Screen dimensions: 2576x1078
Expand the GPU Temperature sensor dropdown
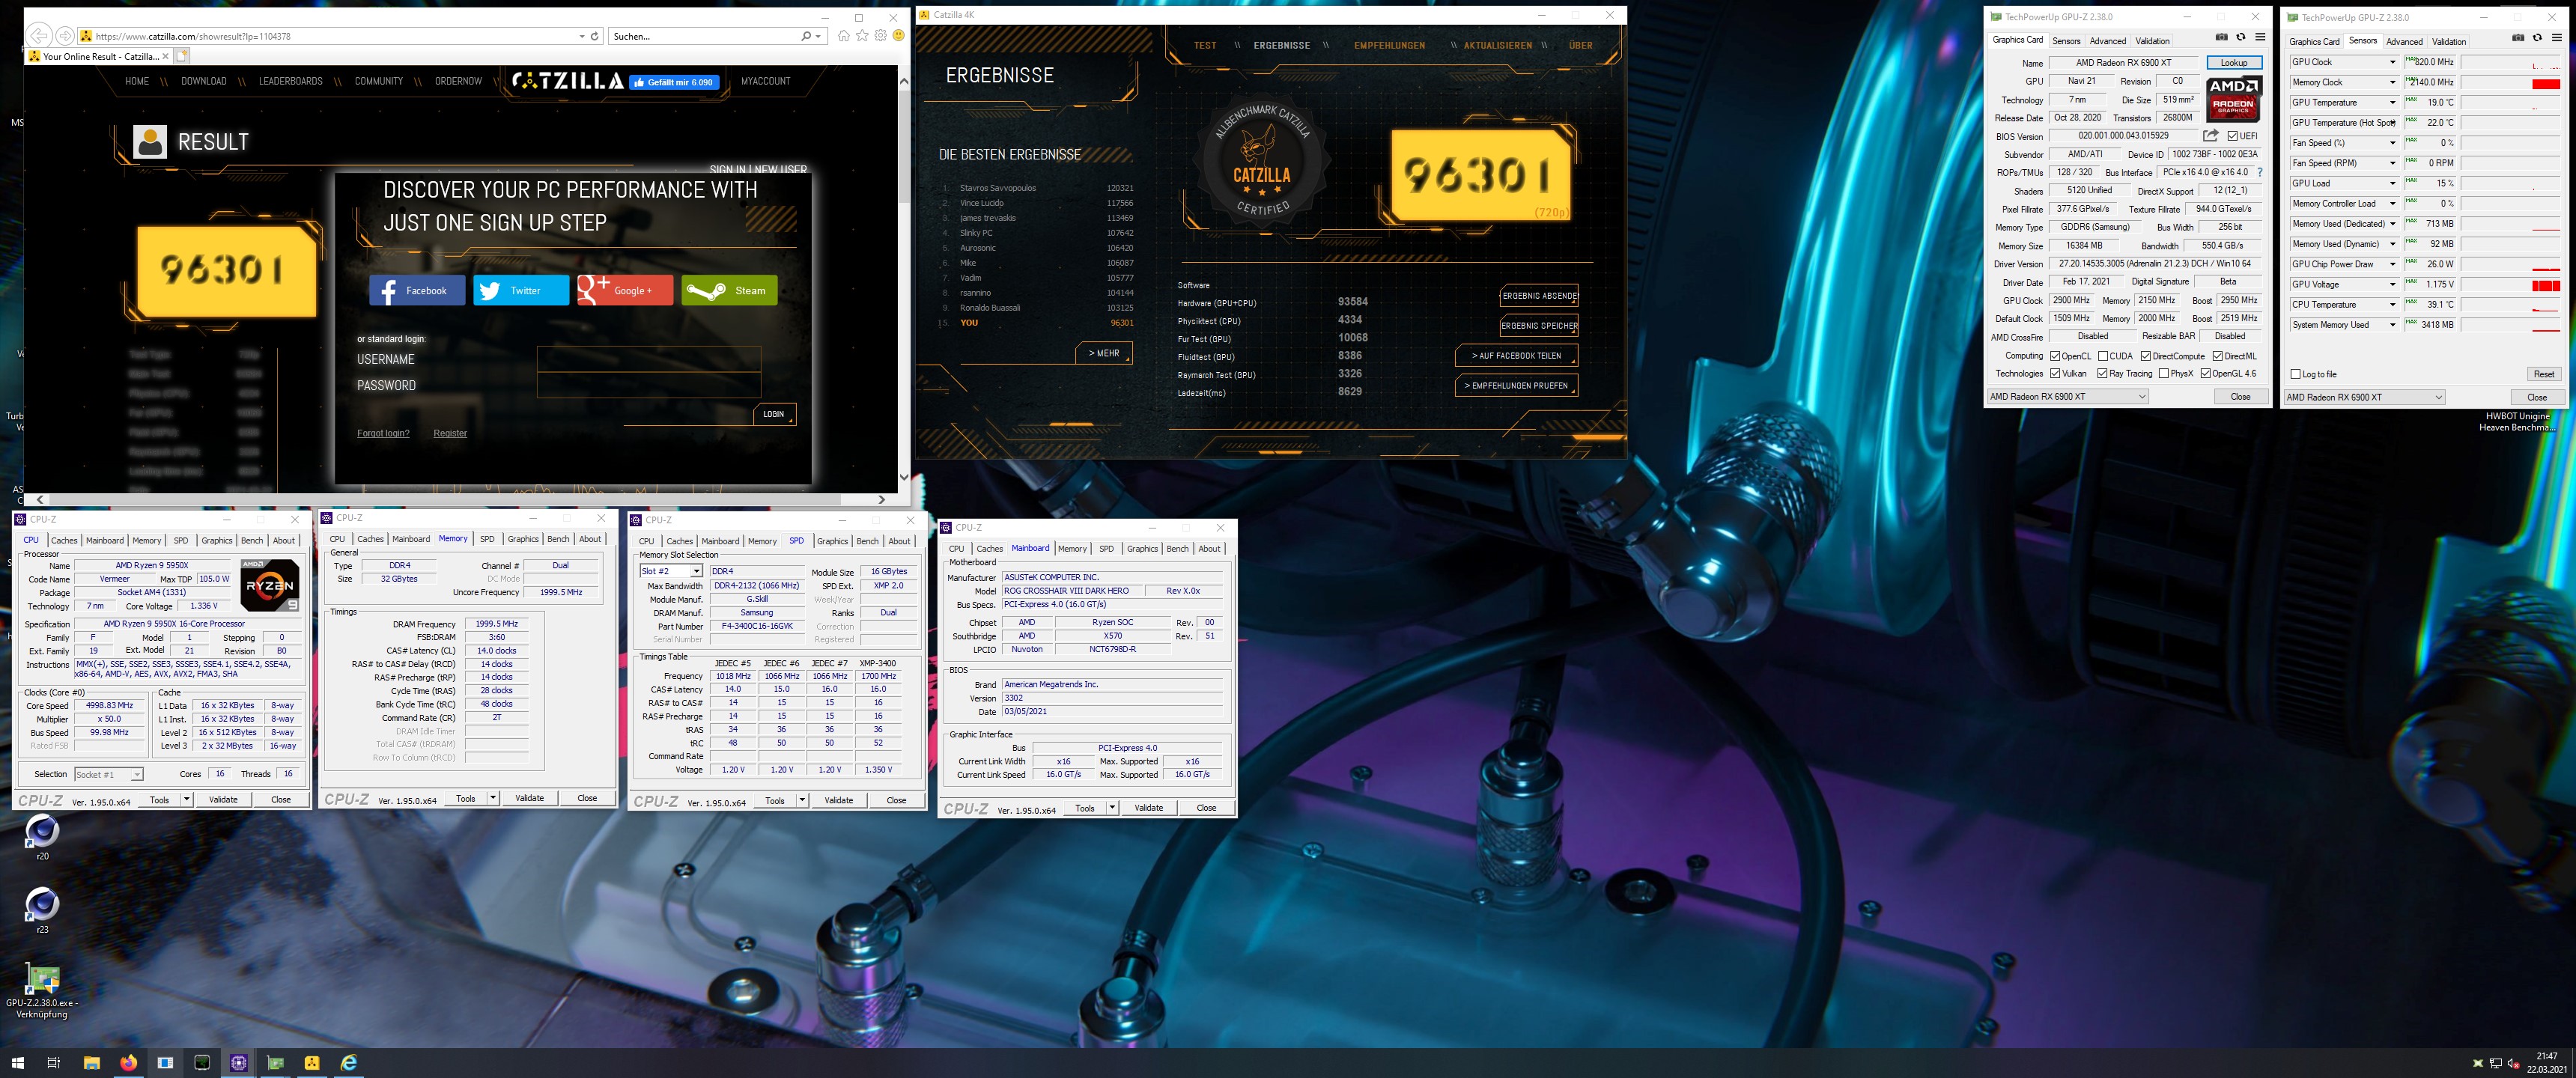click(2393, 102)
